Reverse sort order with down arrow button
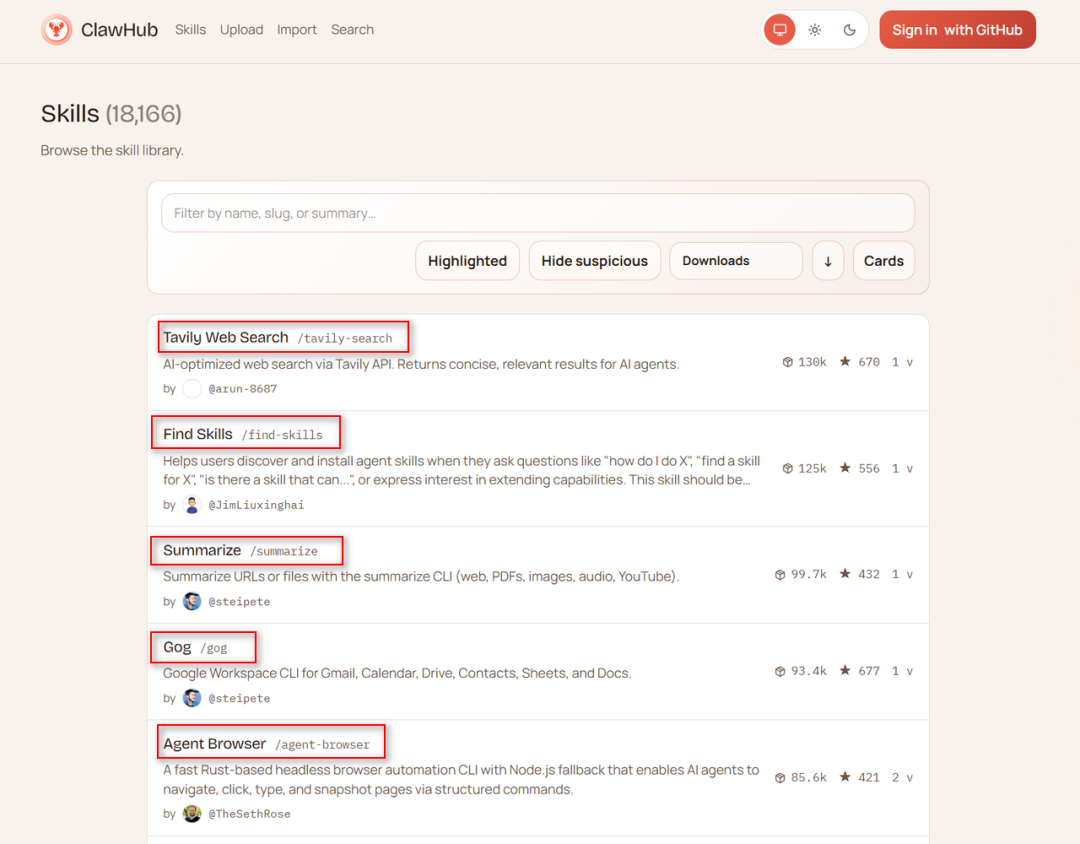1080x844 pixels. pyautogui.click(x=828, y=261)
